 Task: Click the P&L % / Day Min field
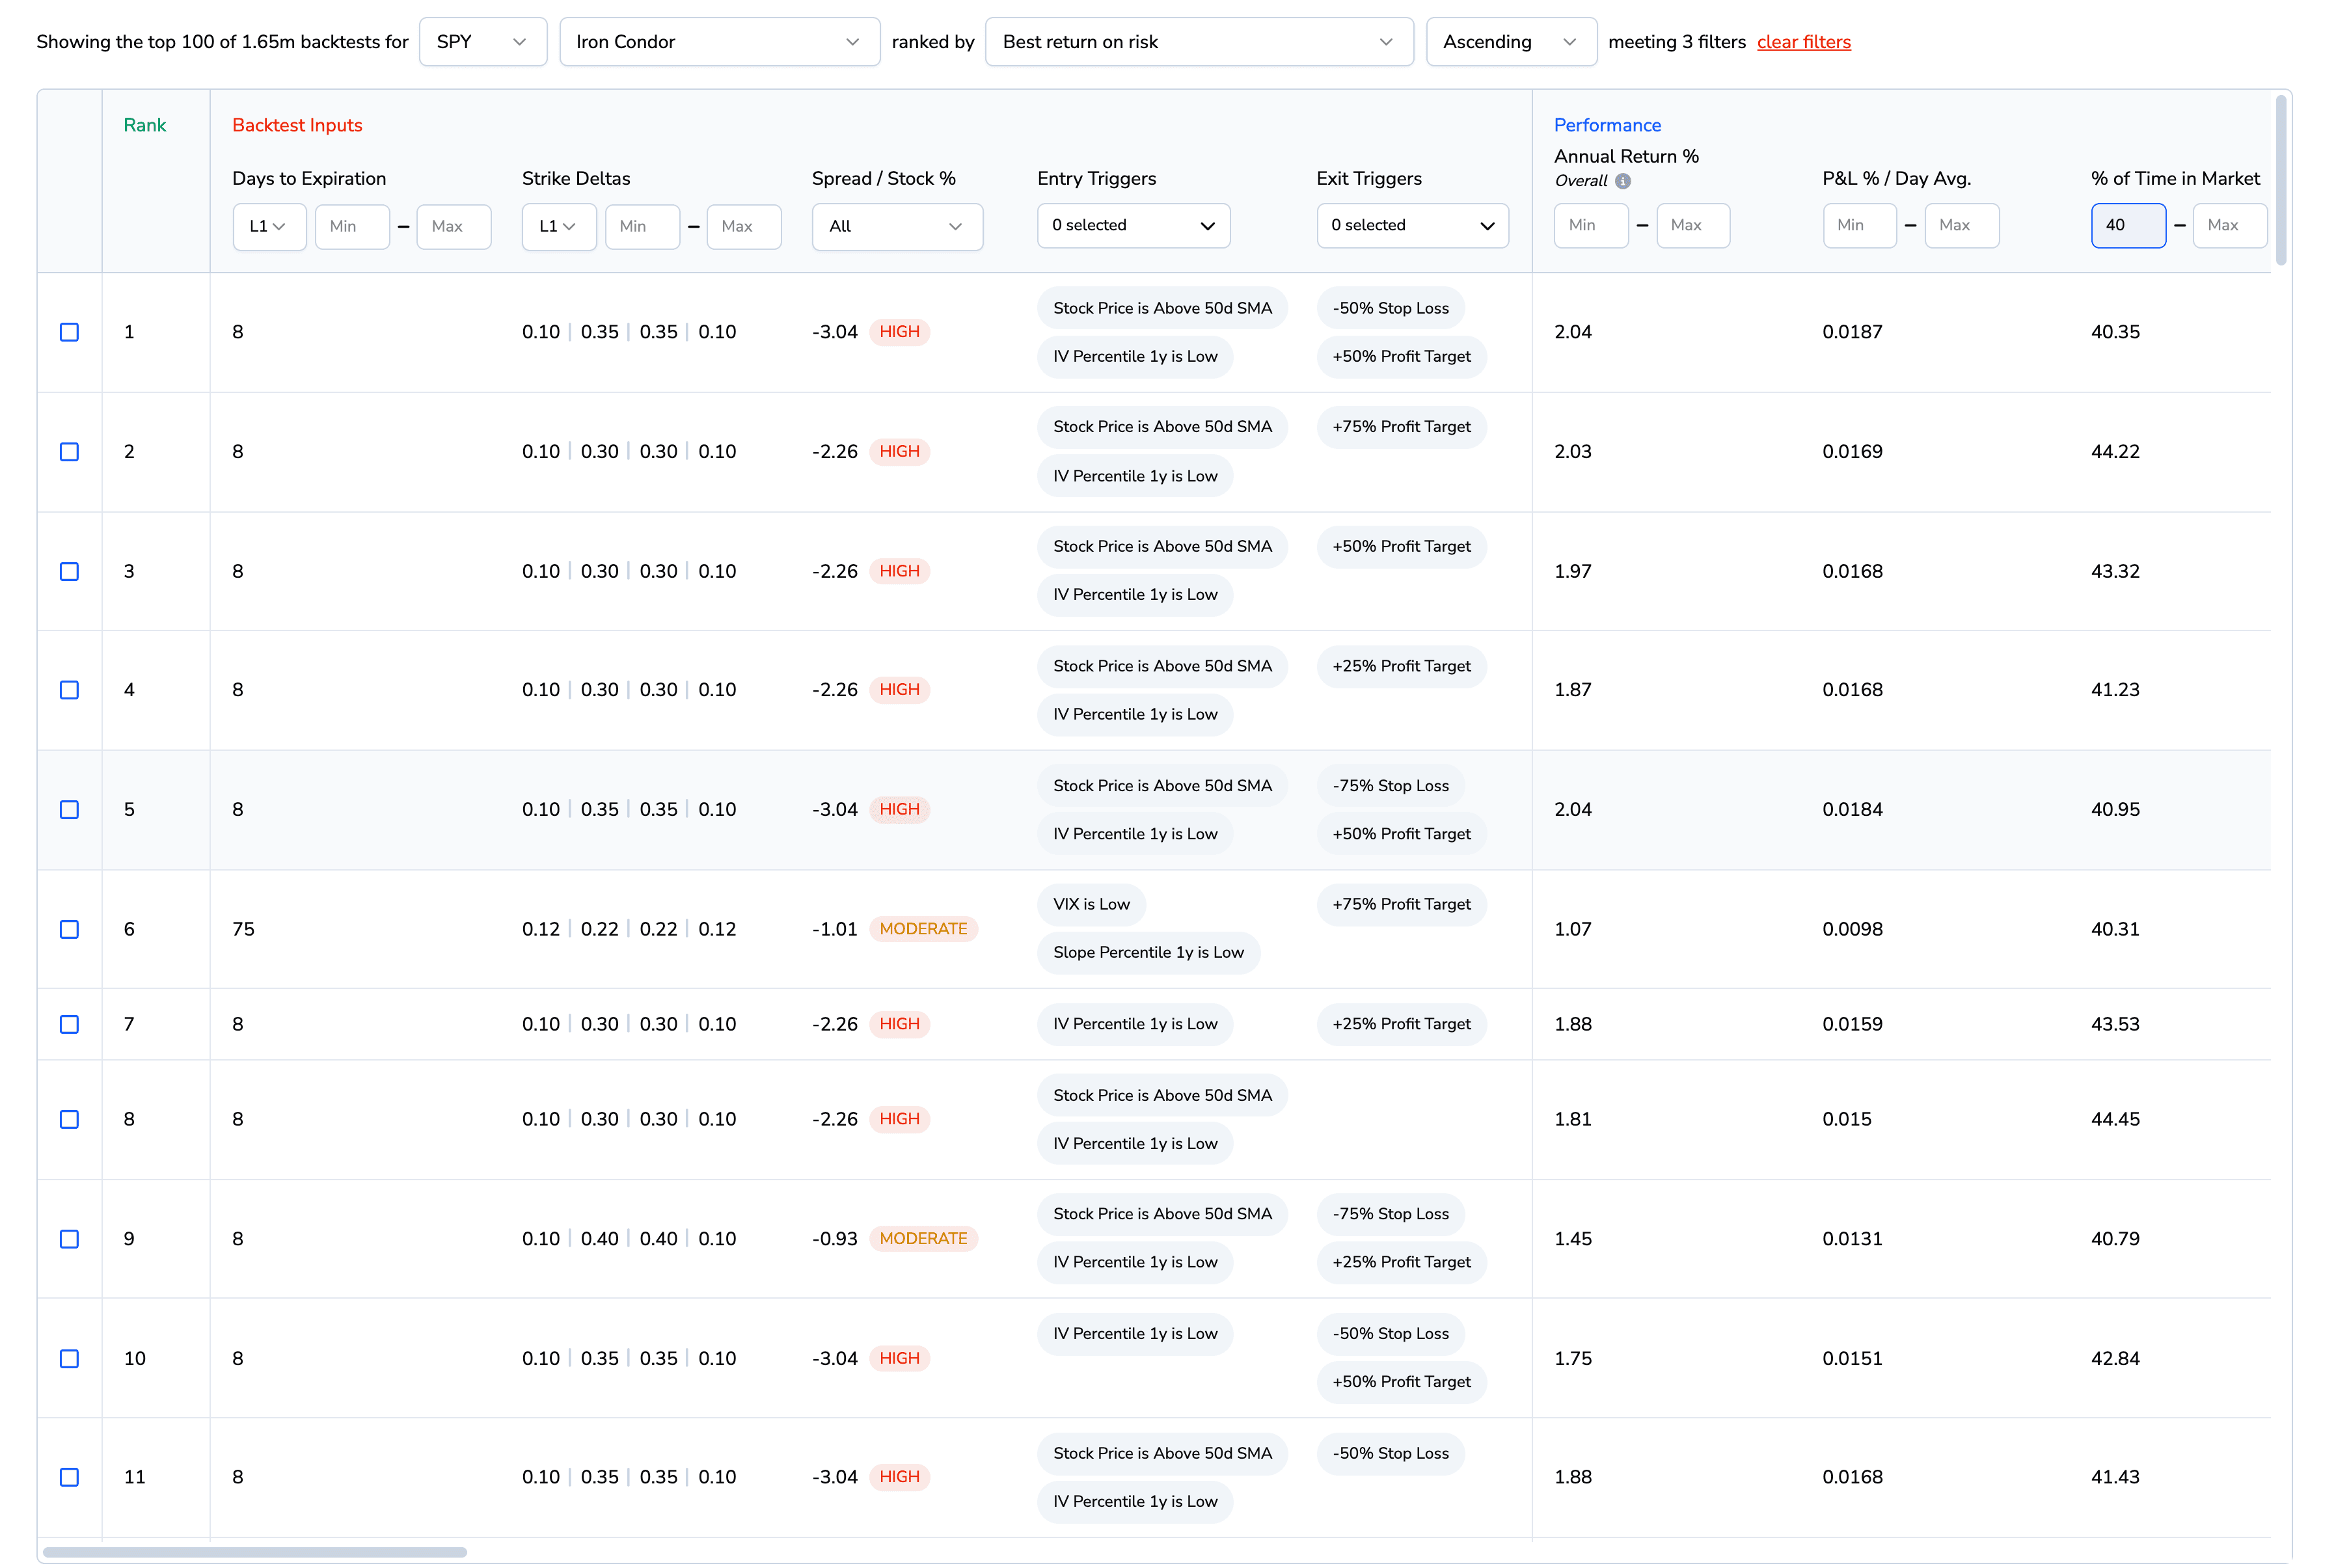coord(1859,226)
